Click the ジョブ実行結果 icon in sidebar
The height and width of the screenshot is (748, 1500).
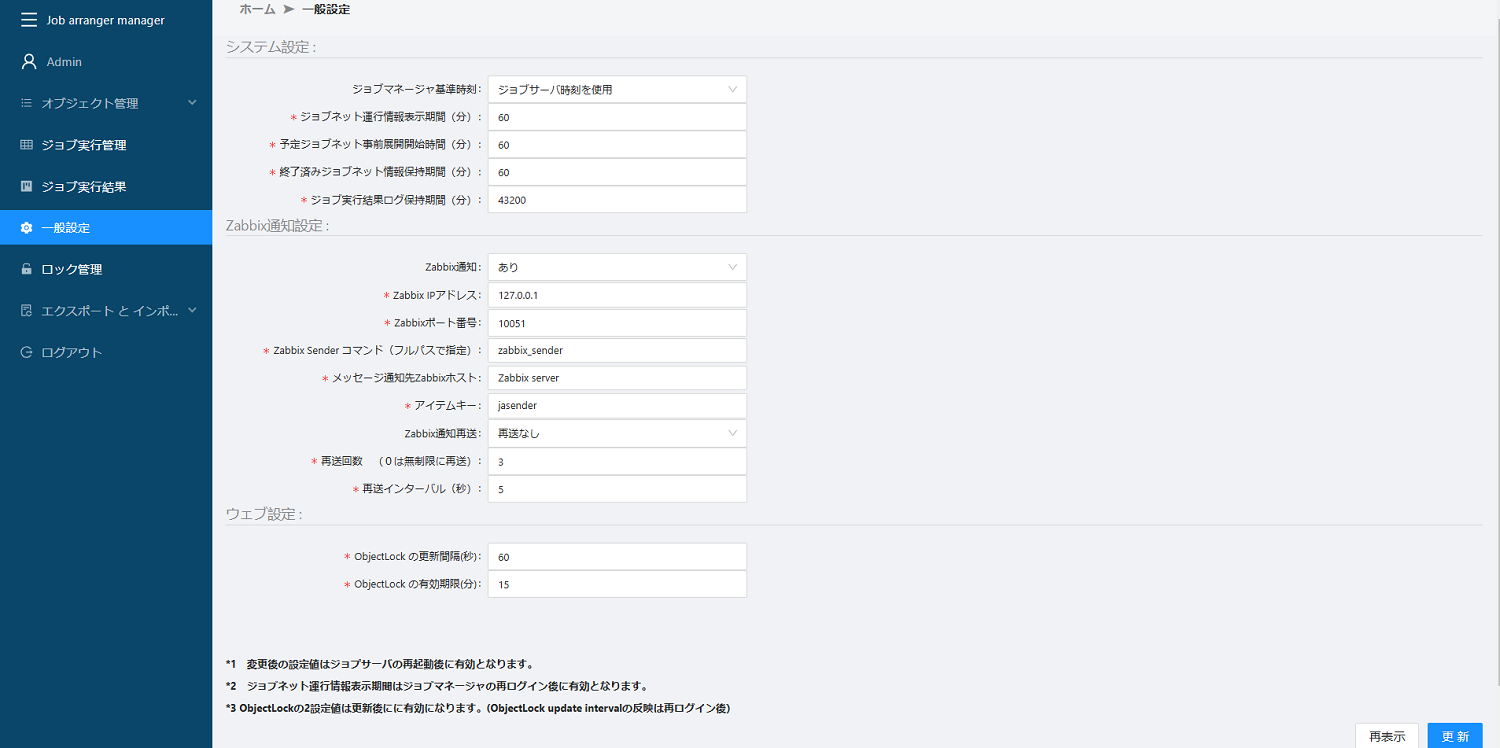click(x=27, y=187)
